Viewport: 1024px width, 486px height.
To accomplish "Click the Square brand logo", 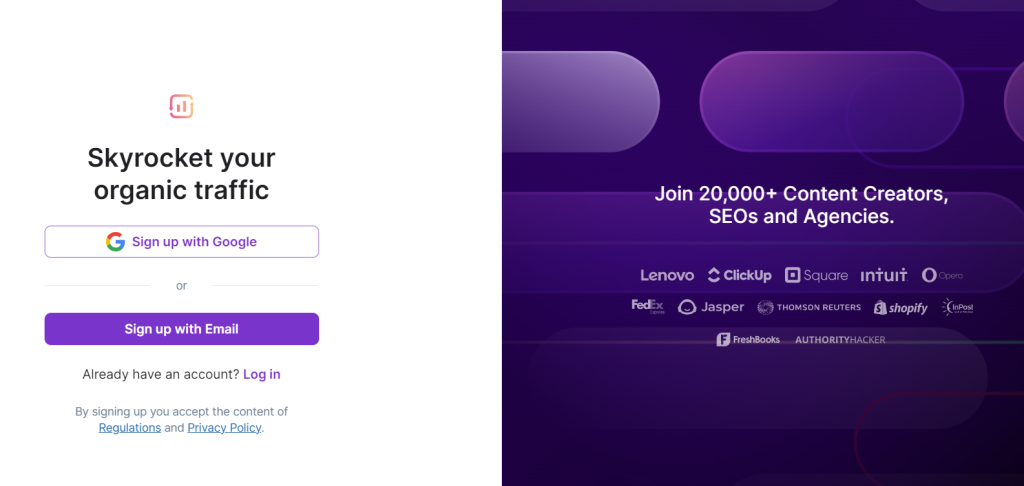I will [816, 275].
